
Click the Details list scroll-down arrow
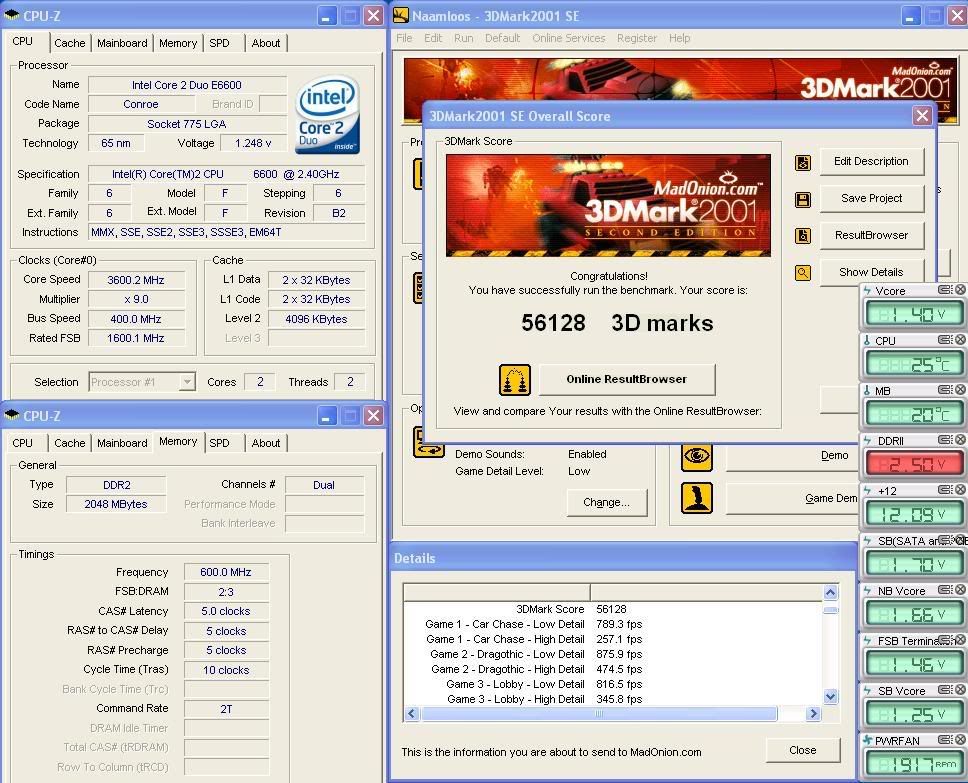(830, 697)
